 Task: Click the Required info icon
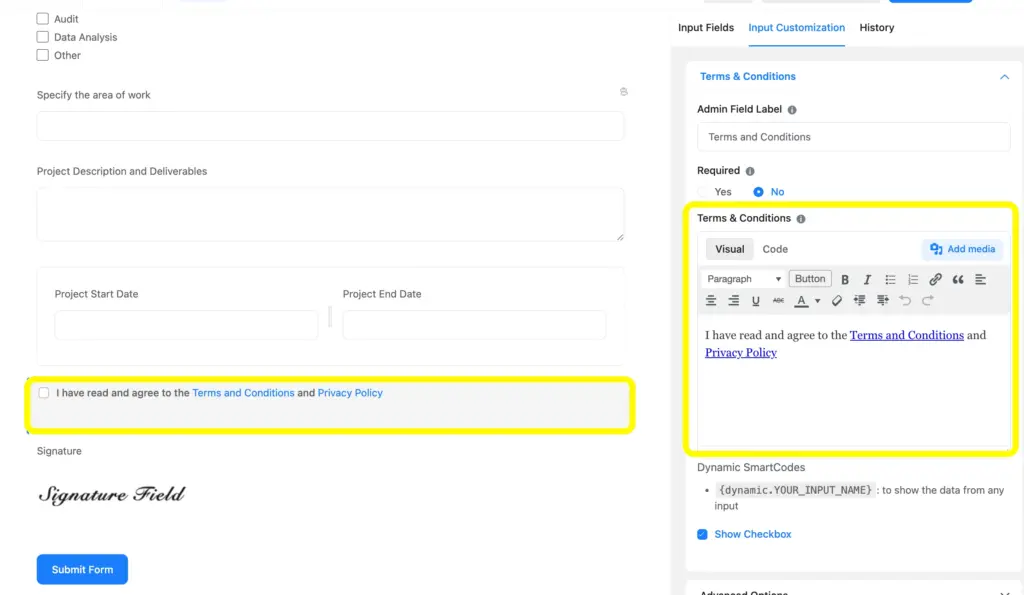(x=750, y=171)
